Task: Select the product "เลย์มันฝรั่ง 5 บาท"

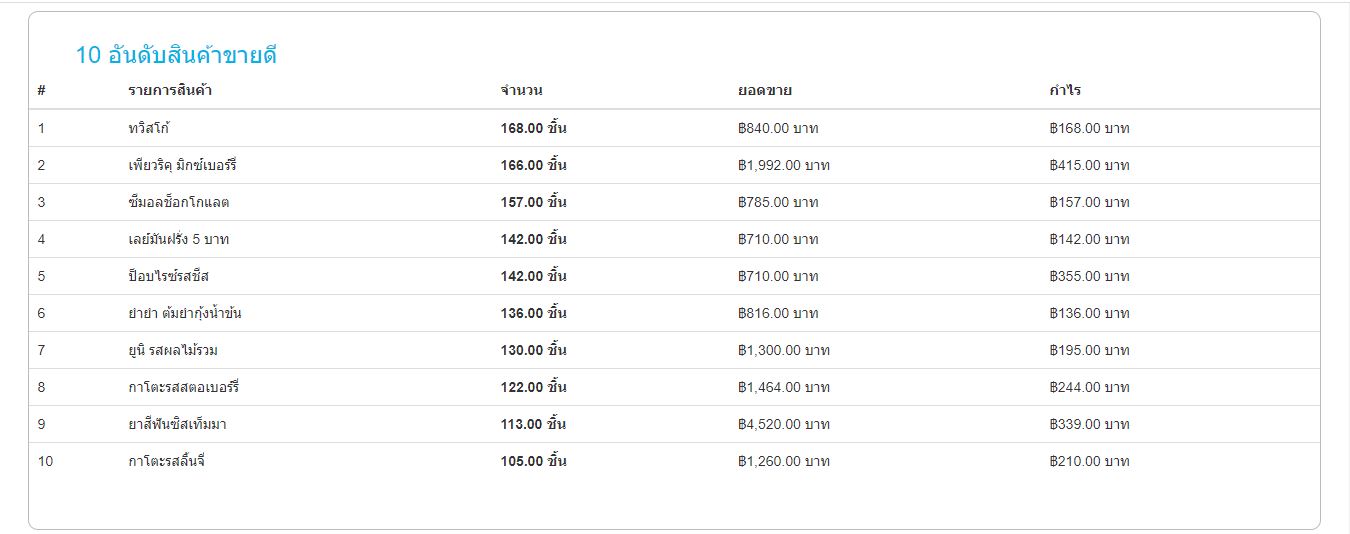Action: click(x=179, y=239)
